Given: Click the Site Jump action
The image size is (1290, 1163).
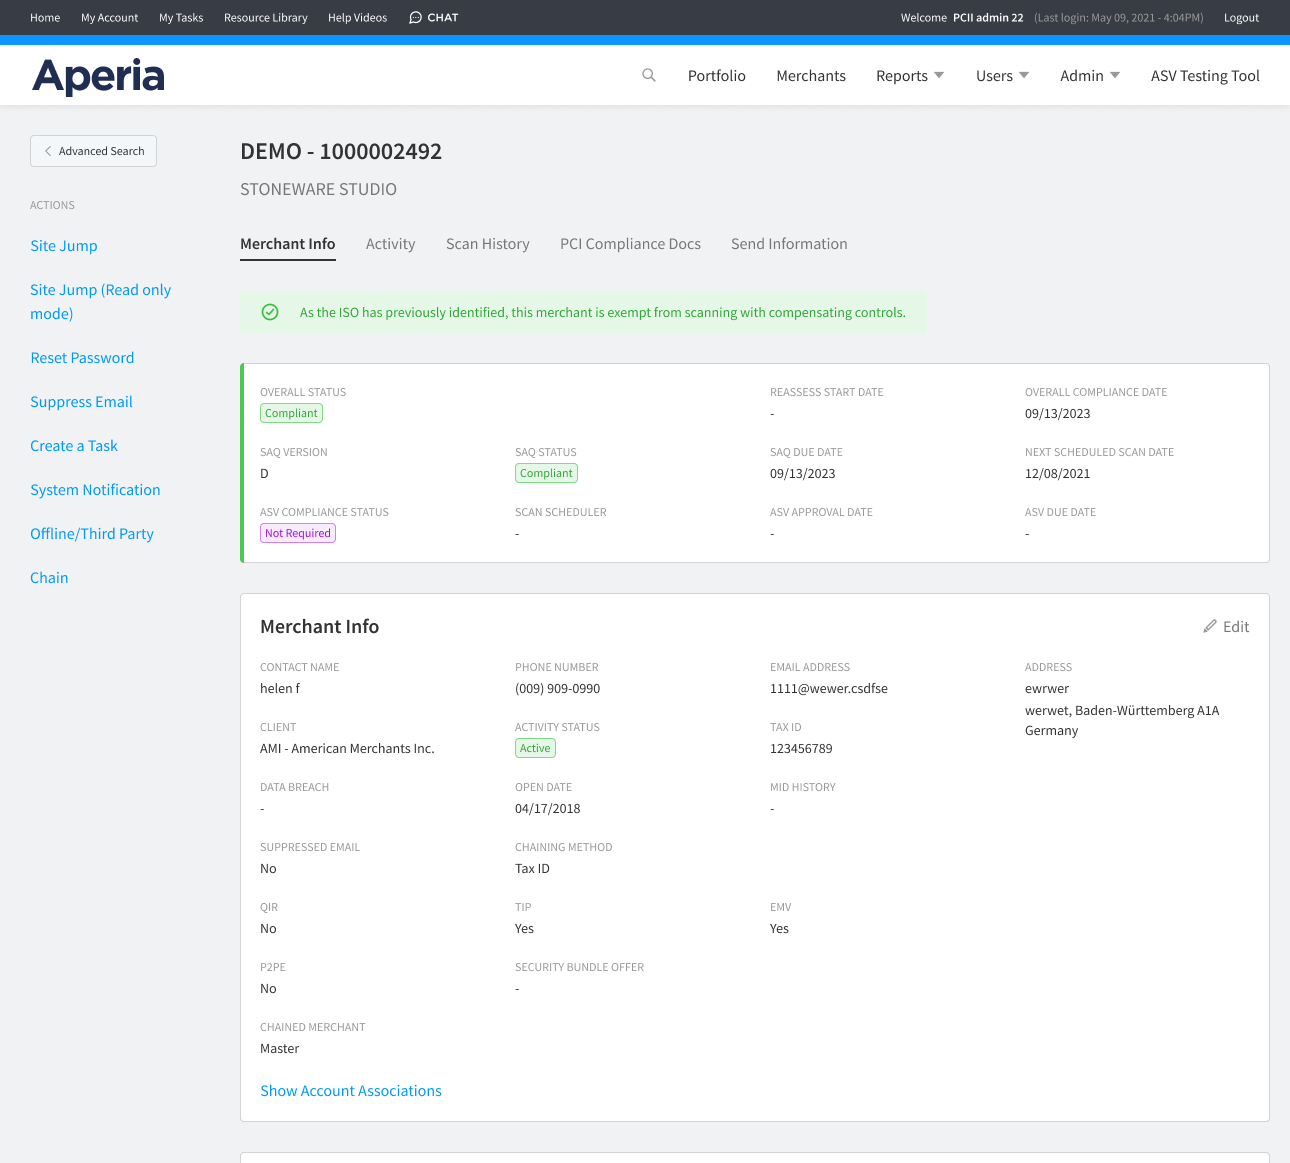Looking at the screenshot, I should 64,246.
